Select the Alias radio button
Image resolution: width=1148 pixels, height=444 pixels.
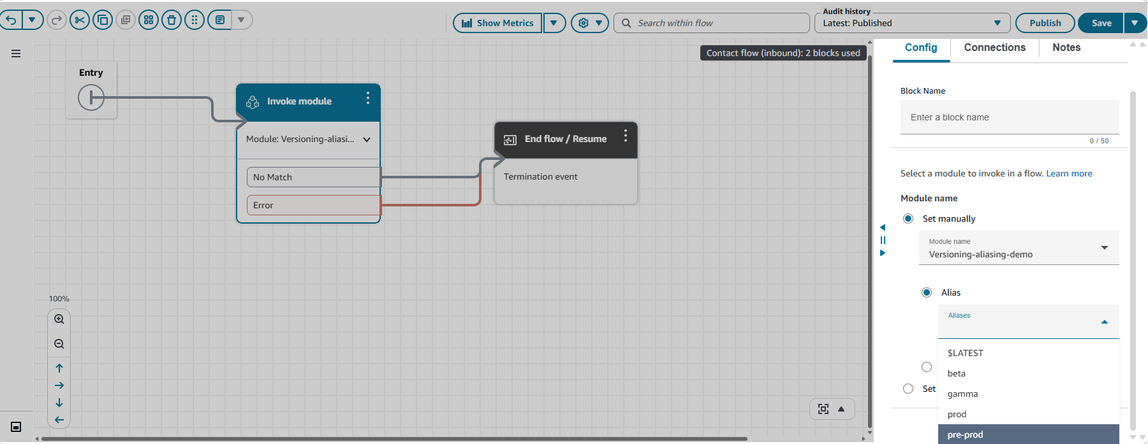[x=927, y=293]
